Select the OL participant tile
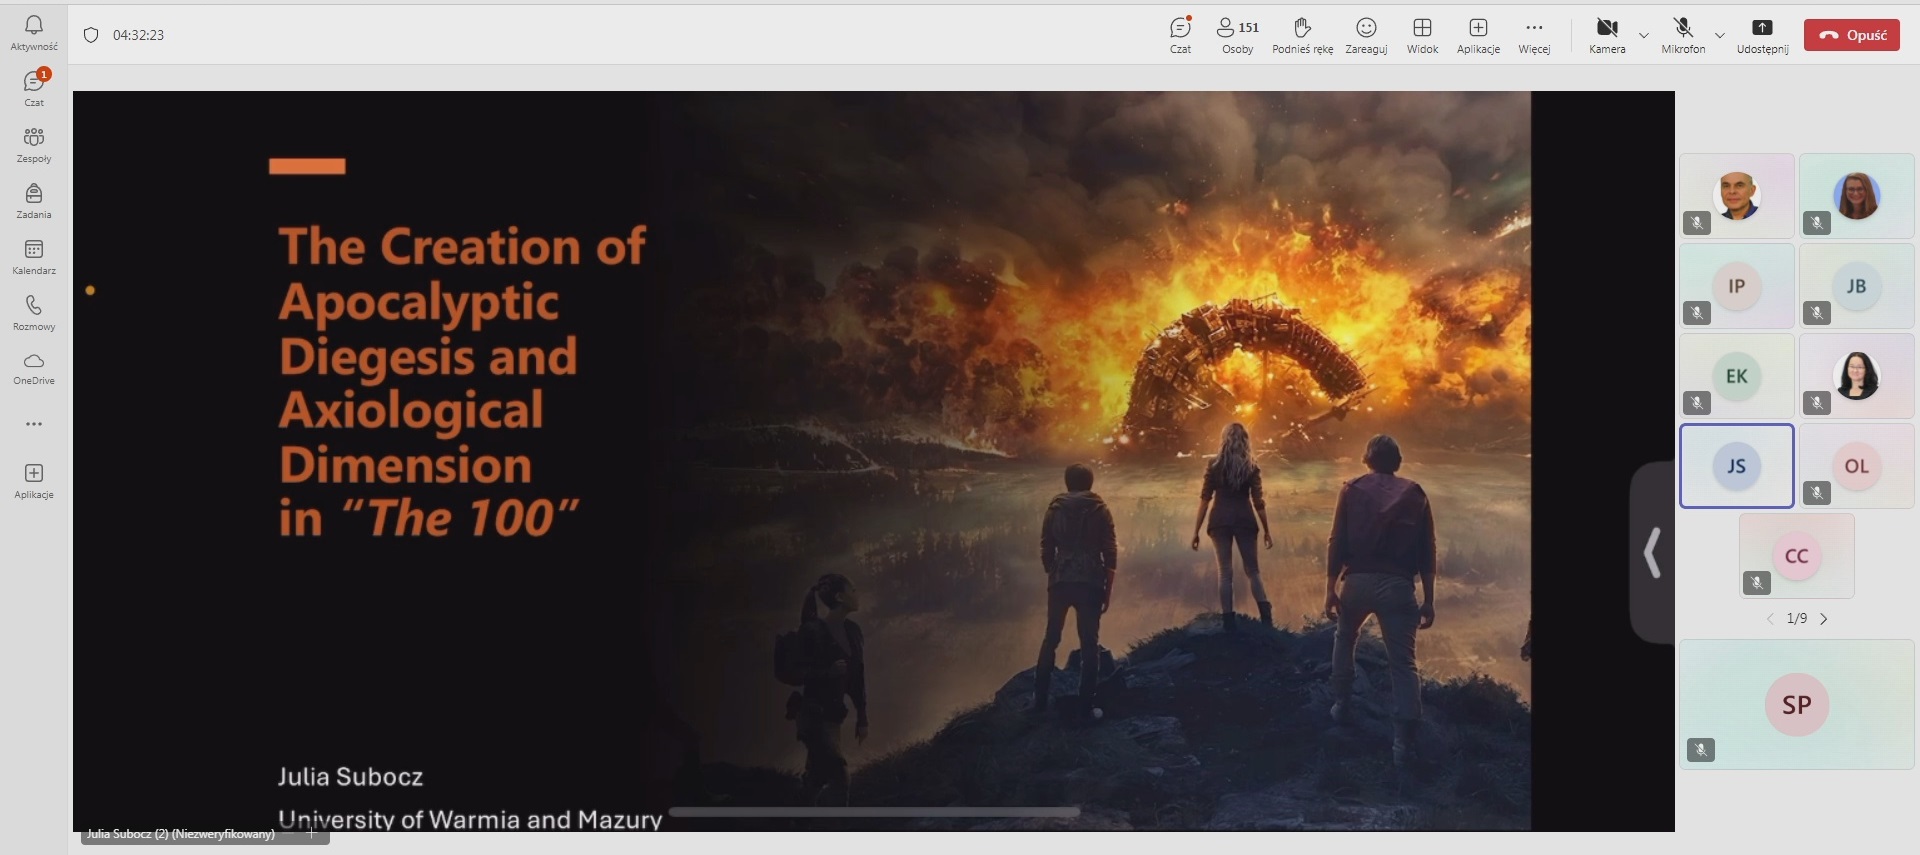This screenshot has width=1920, height=855. [x=1857, y=466]
